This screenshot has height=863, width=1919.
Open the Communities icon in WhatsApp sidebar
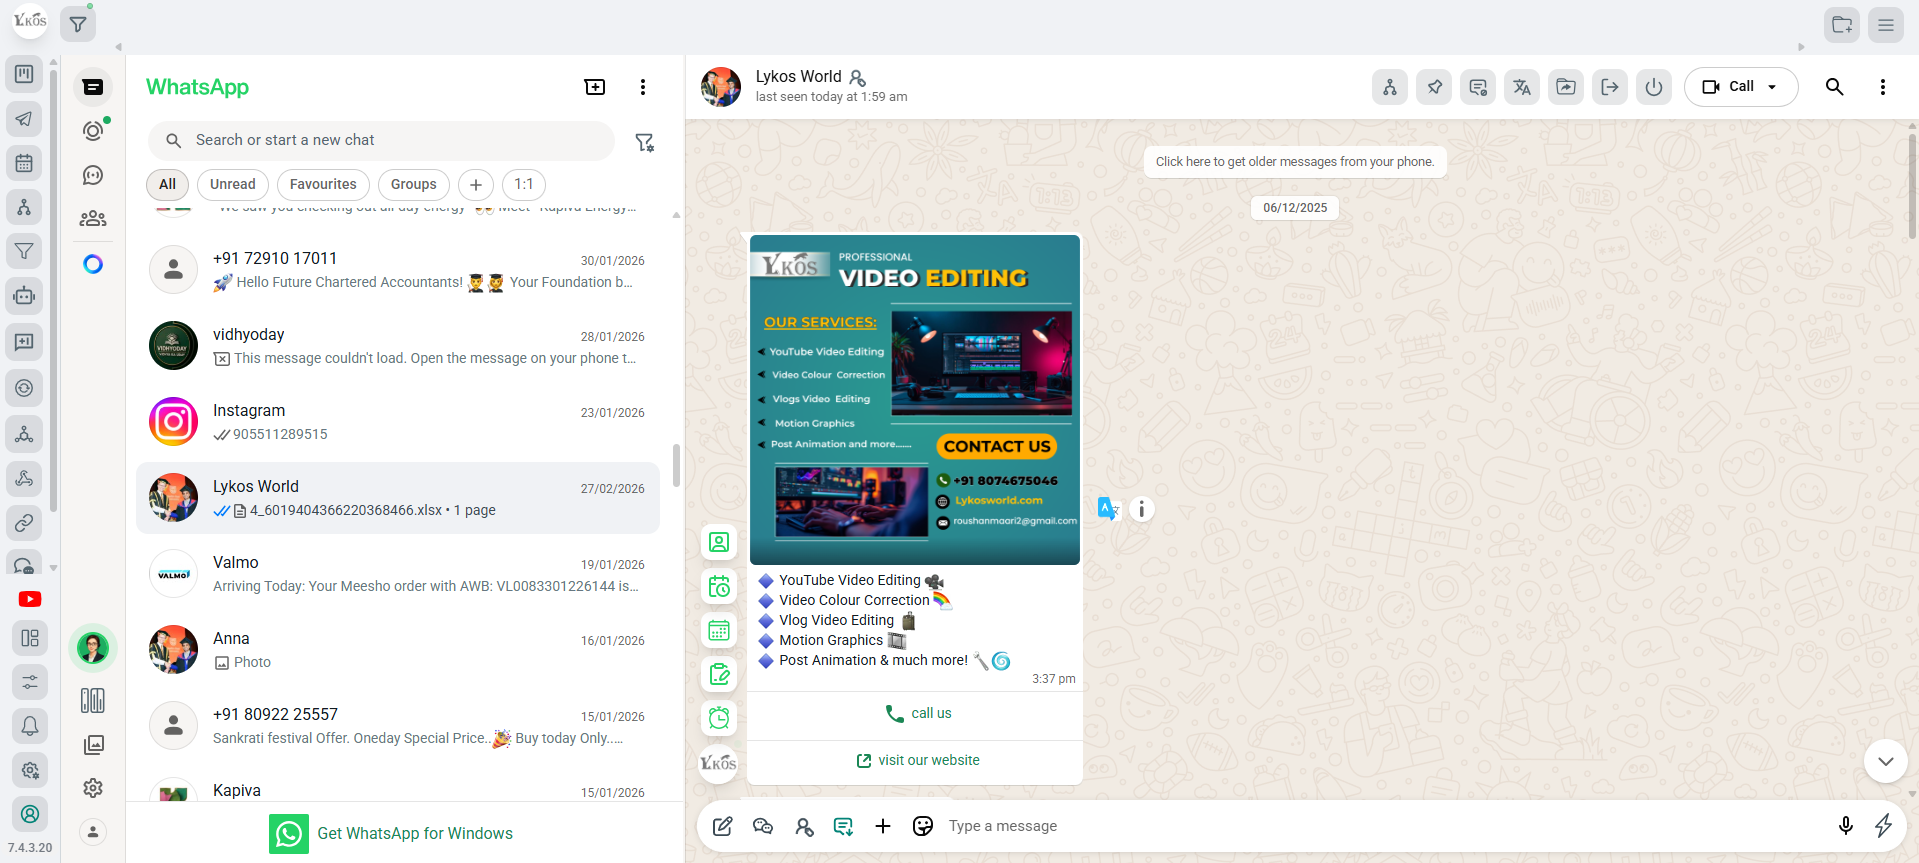click(x=93, y=219)
